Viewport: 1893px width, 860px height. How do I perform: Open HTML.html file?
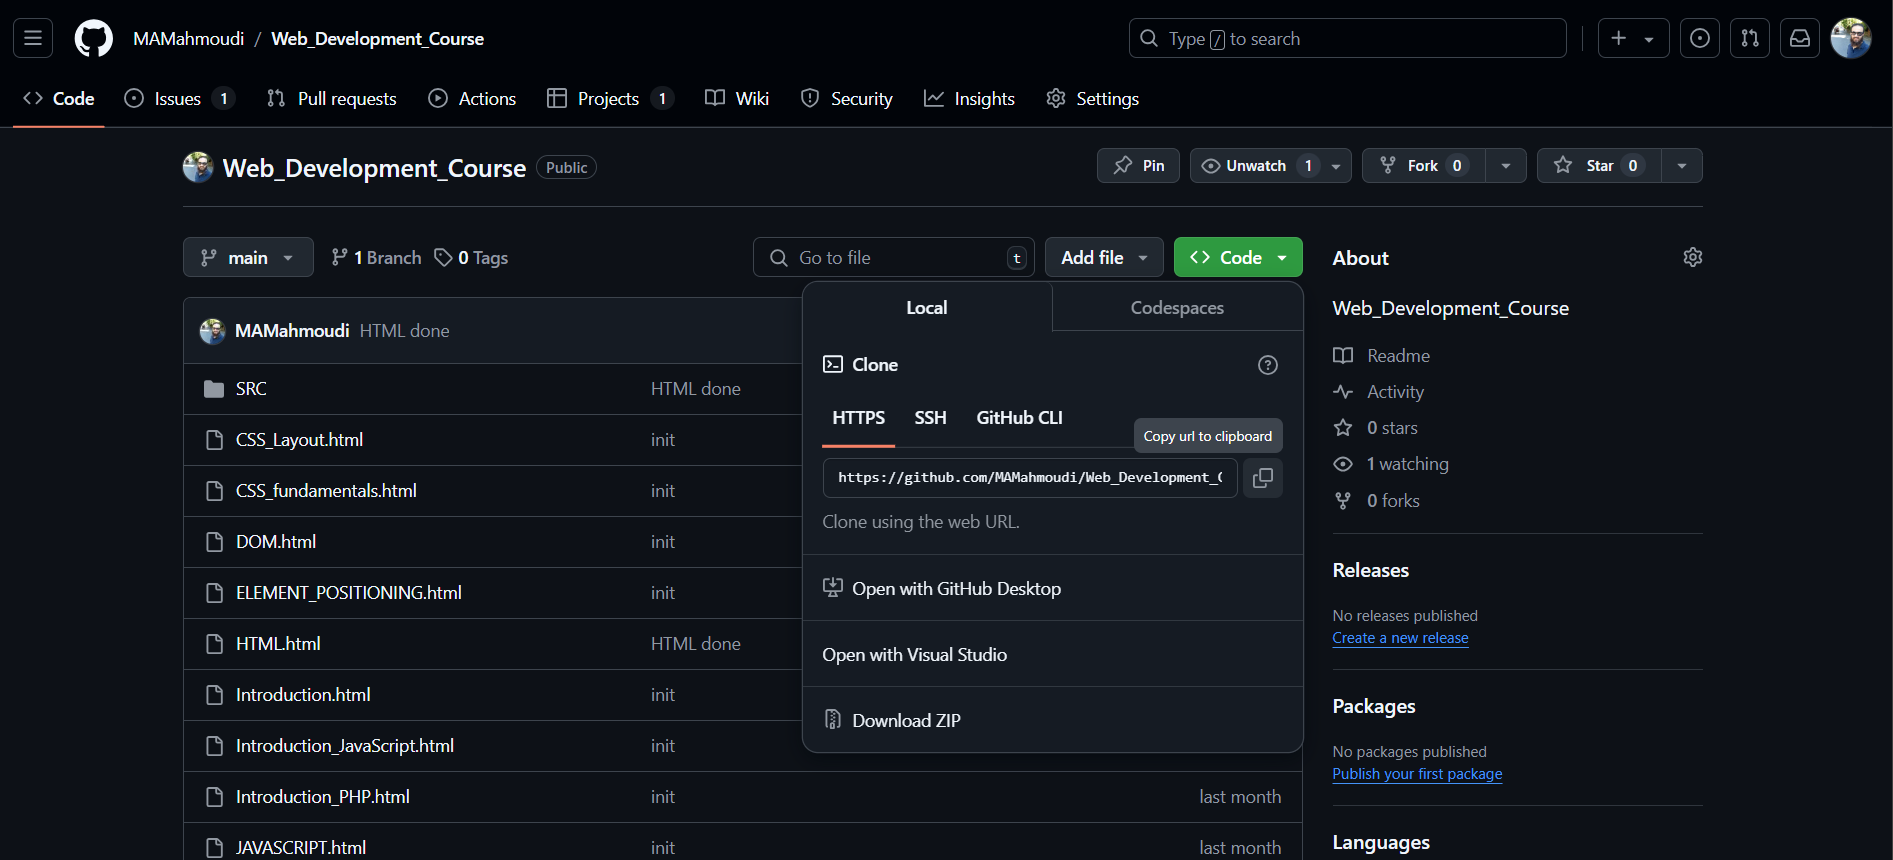coord(278,644)
